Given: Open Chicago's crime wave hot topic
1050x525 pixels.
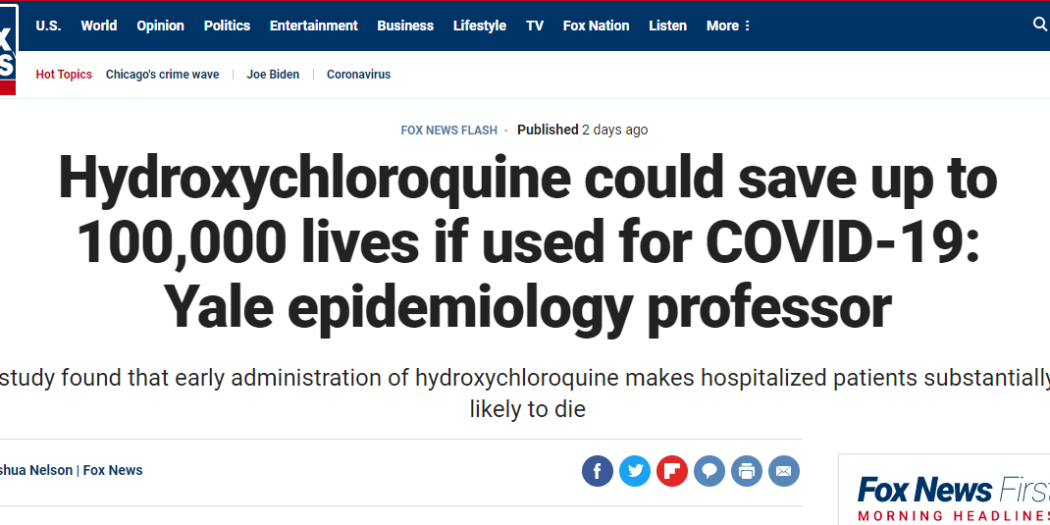Looking at the screenshot, I should tap(162, 75).
